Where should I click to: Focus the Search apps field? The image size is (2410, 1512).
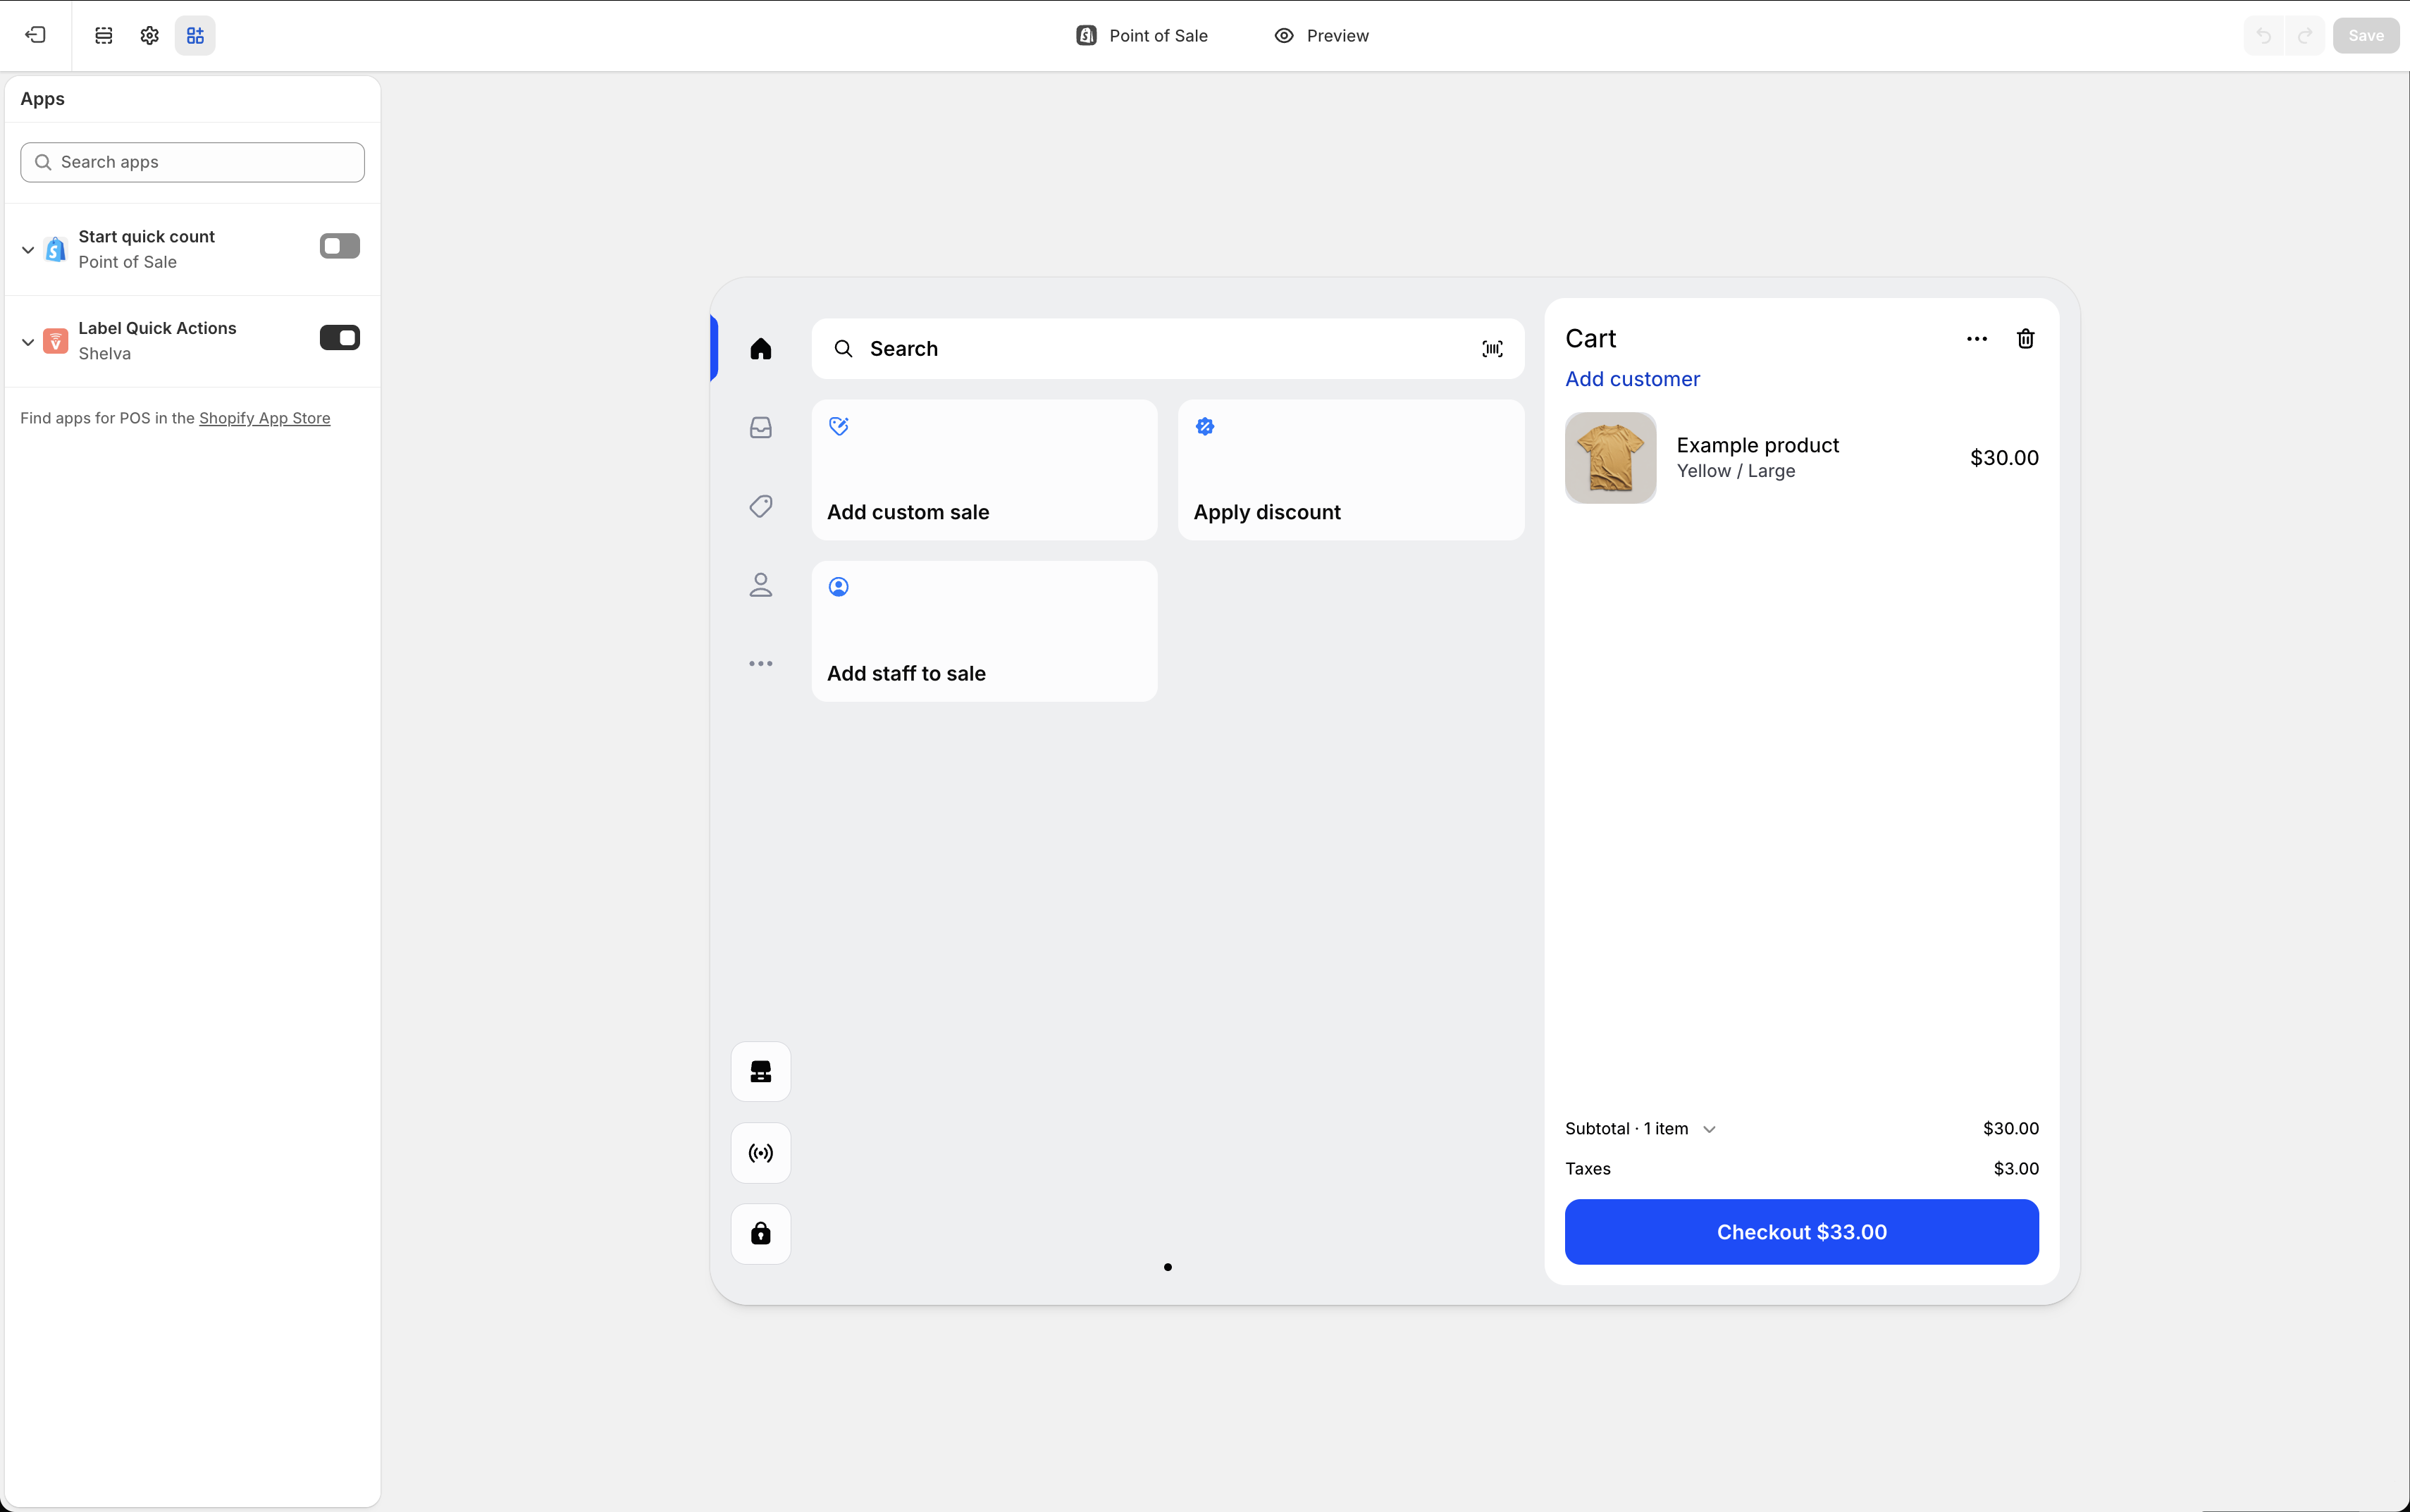192,162
